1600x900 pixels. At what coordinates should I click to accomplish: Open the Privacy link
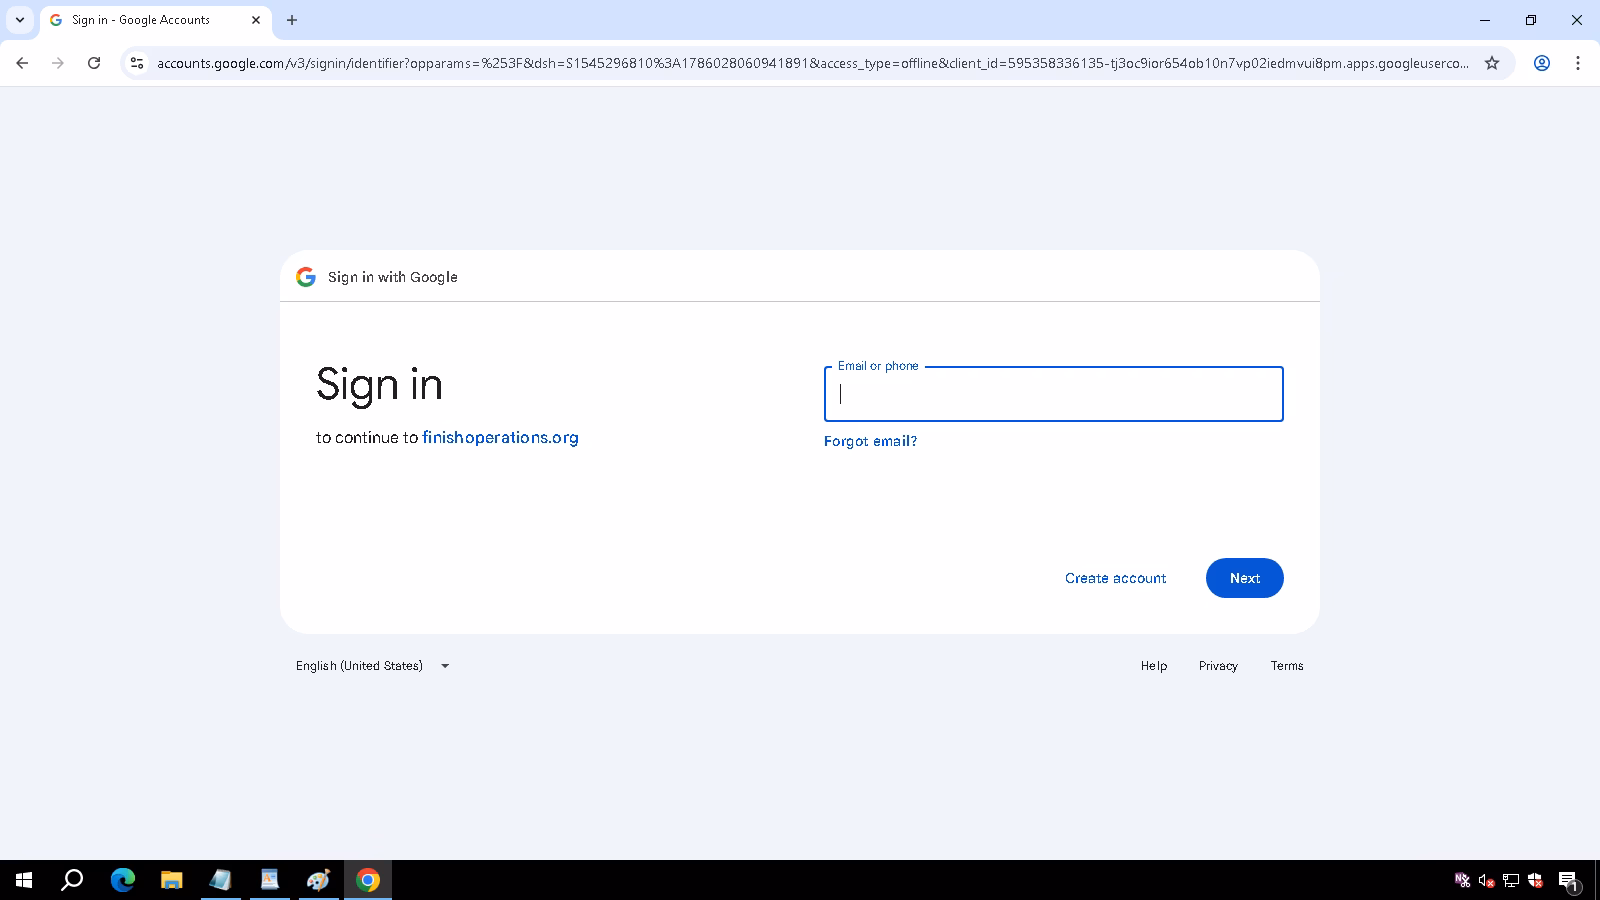[1218, 666]
